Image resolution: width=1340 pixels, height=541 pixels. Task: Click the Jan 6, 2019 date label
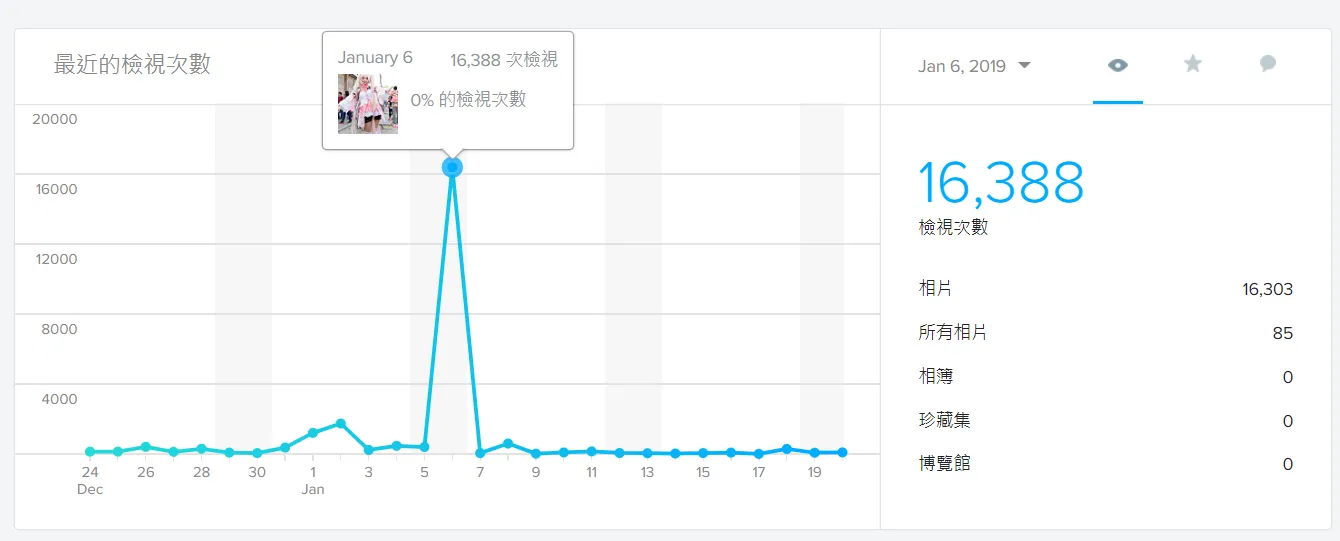[962, 66]
